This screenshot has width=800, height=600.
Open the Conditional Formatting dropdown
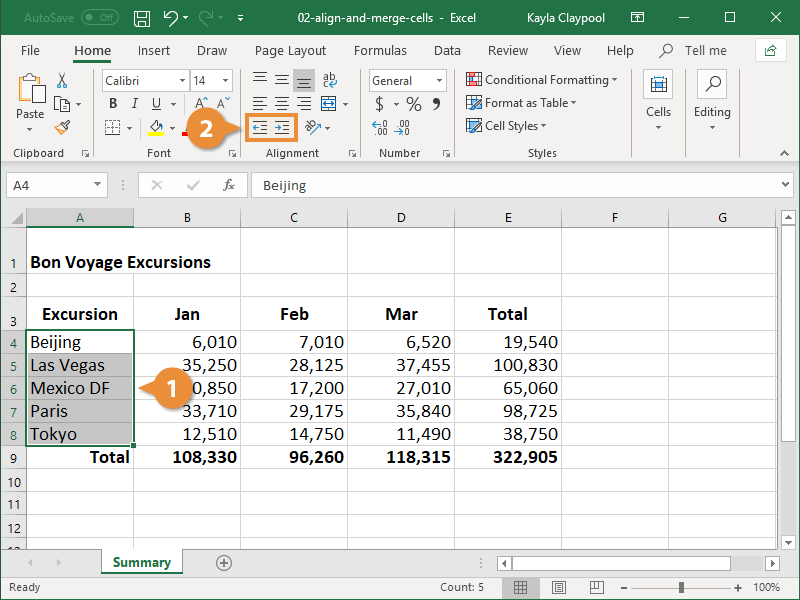[x=541, y=80]
